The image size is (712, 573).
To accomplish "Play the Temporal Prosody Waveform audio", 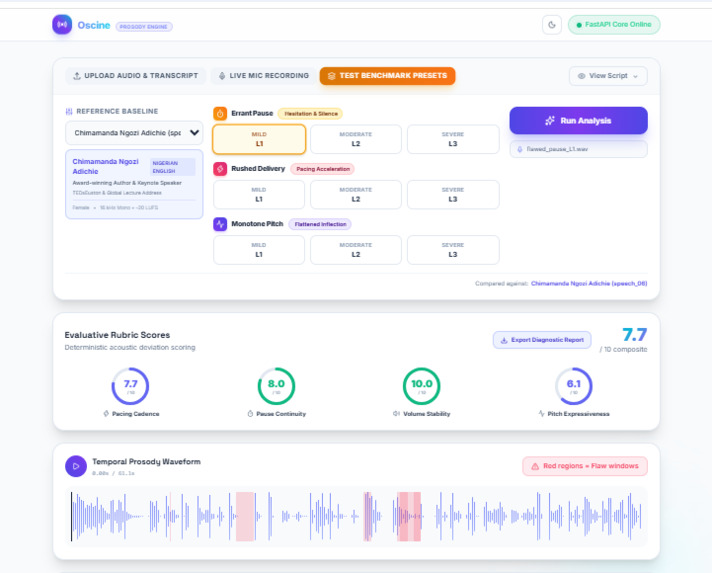I will click(76, 466).
